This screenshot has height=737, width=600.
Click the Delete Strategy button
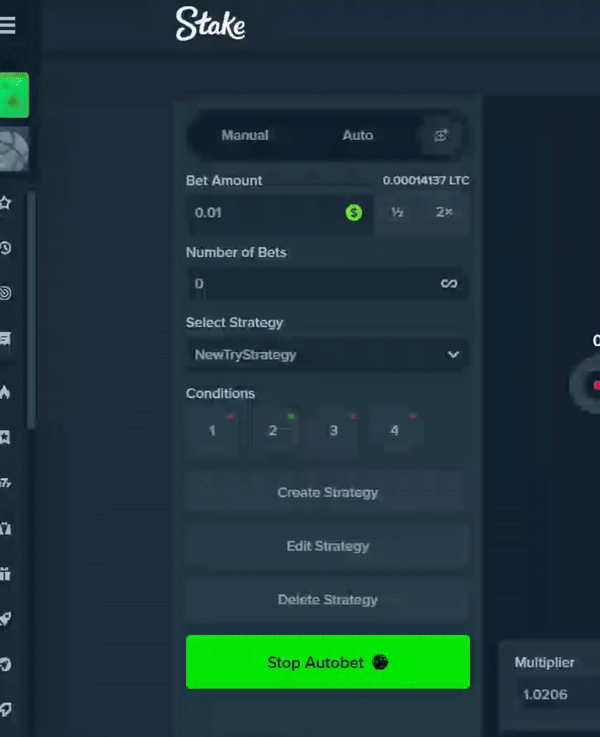[327, 600]
